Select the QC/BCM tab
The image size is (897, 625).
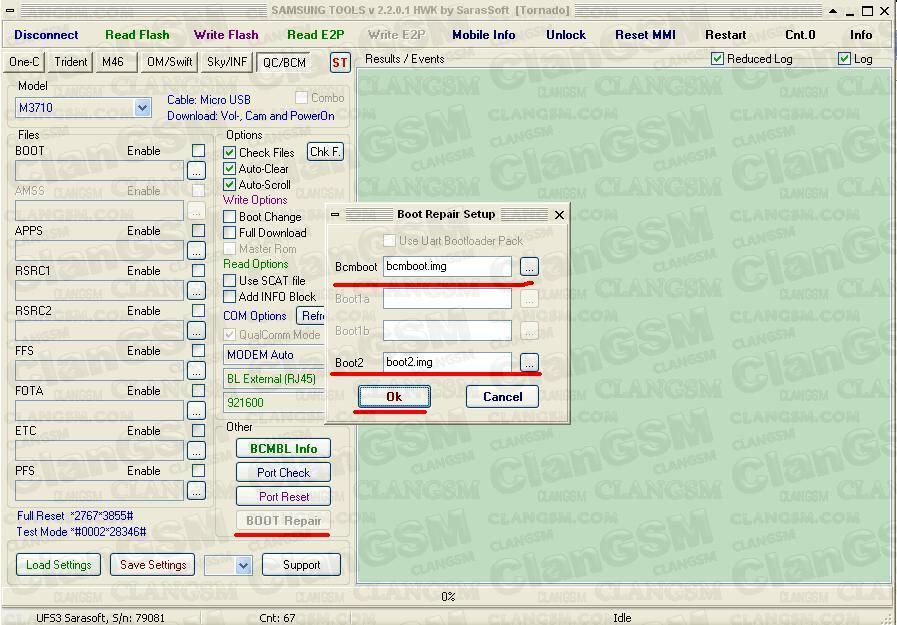point(284,62)
